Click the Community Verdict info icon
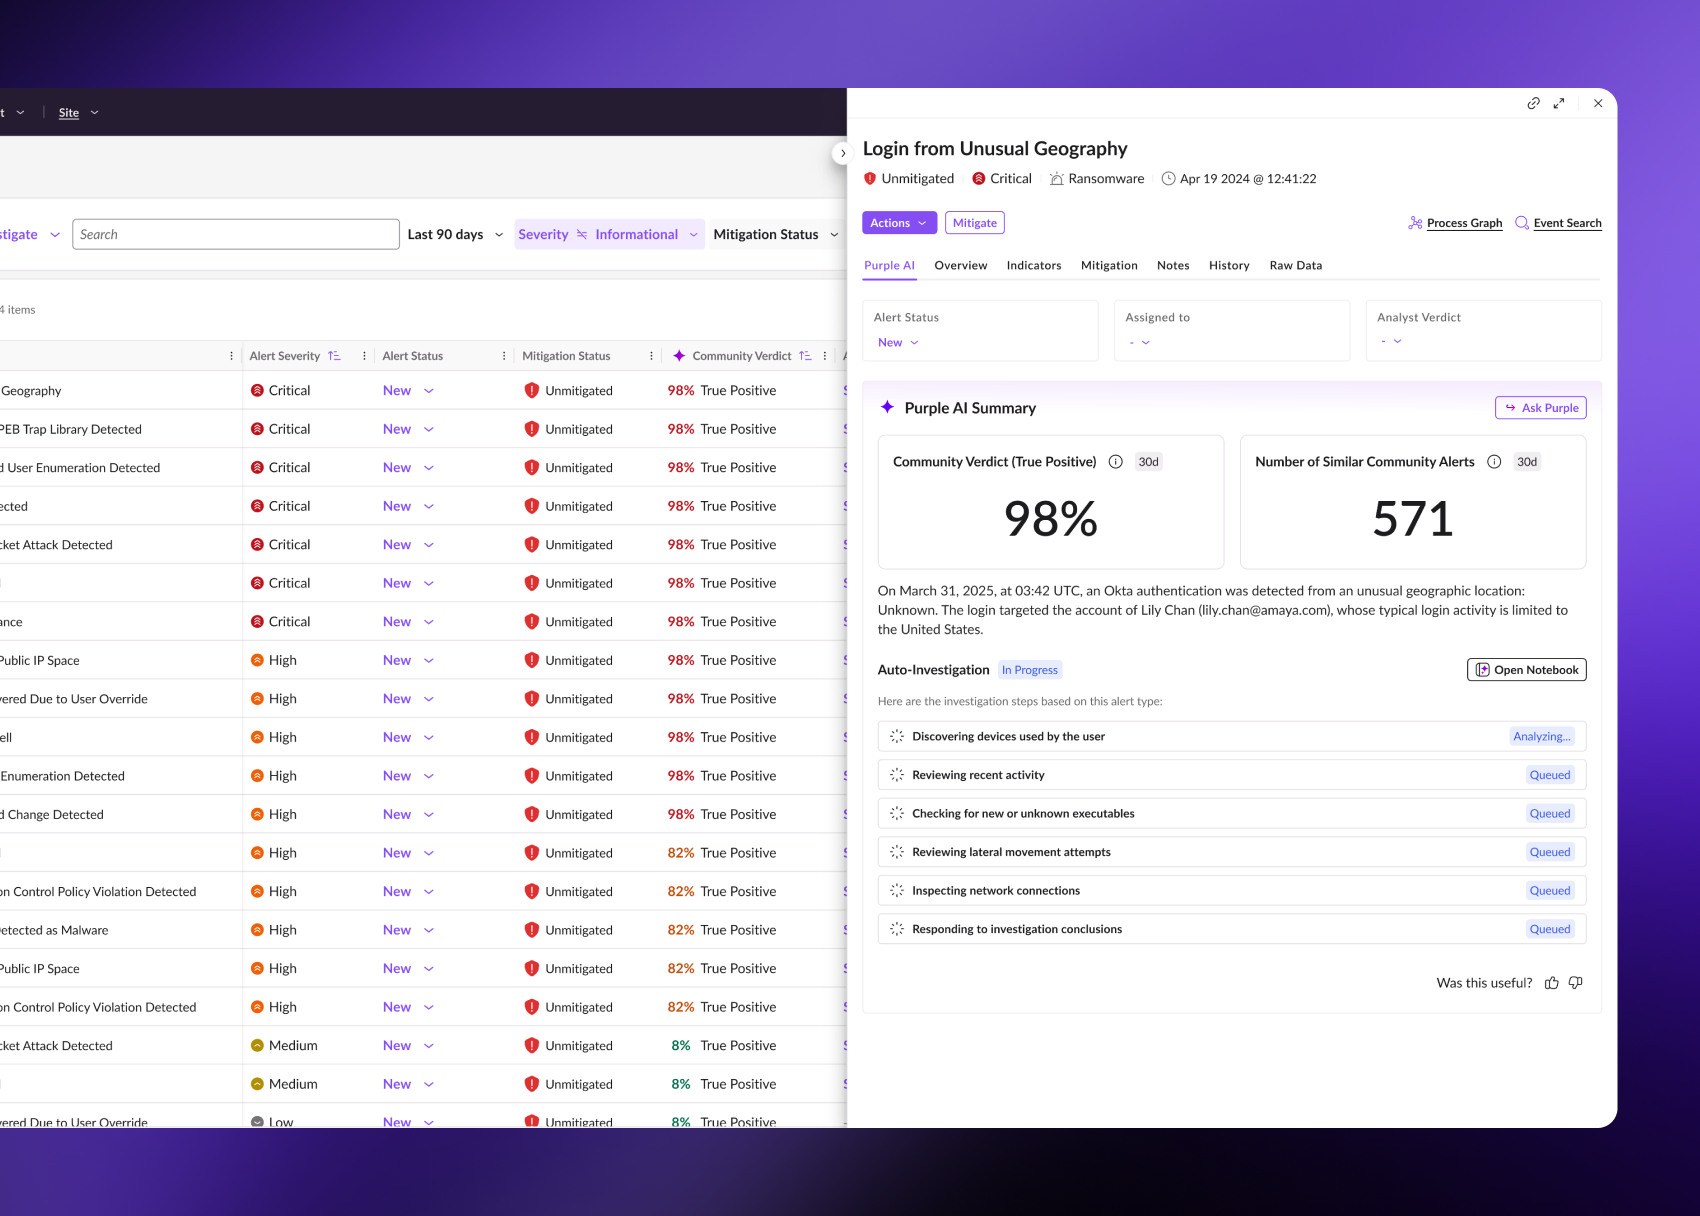The image size is (1700, 1216). [1116, 462]
